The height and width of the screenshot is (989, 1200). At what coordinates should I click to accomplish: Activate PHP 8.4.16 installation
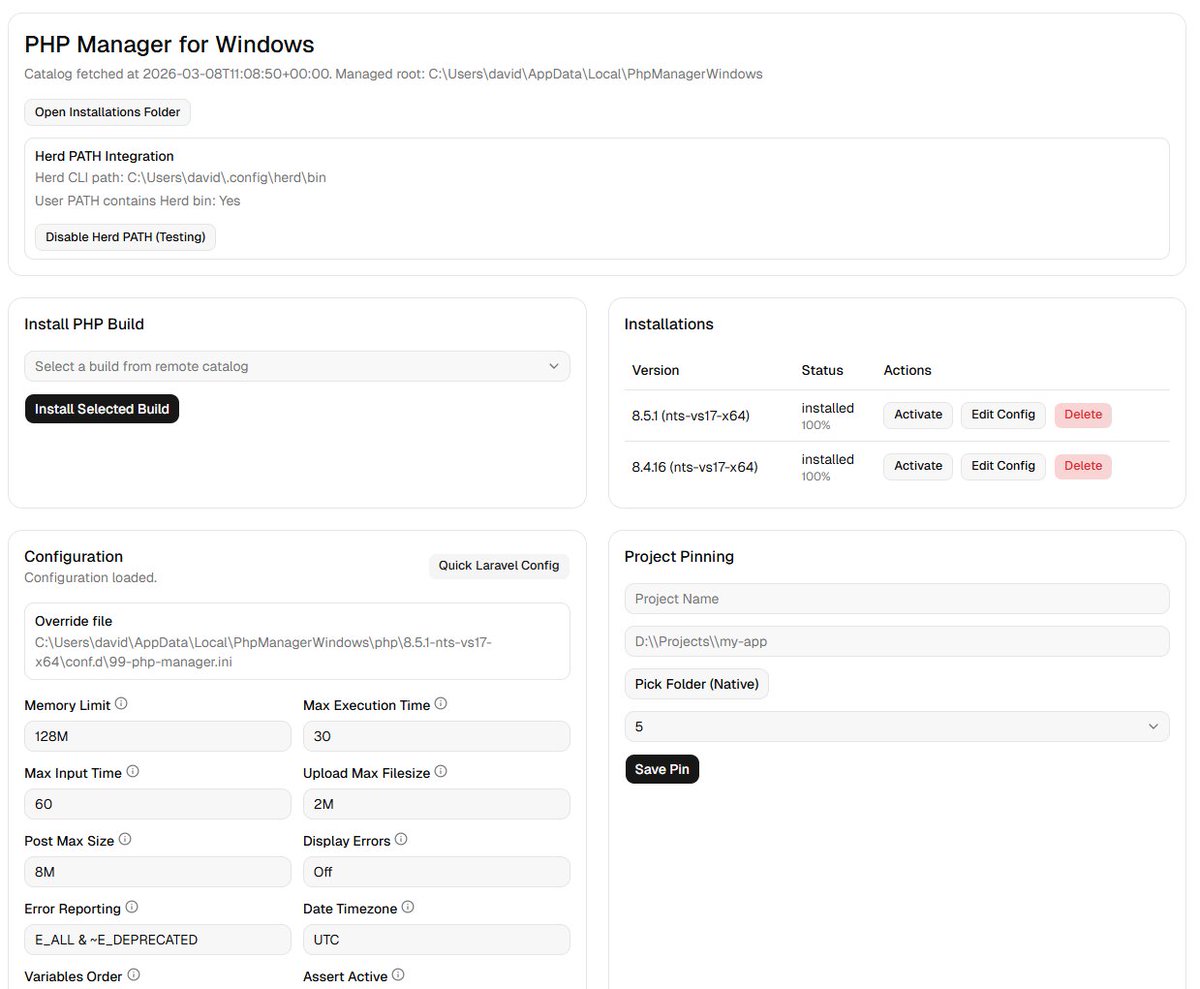[x=918, y=466]
